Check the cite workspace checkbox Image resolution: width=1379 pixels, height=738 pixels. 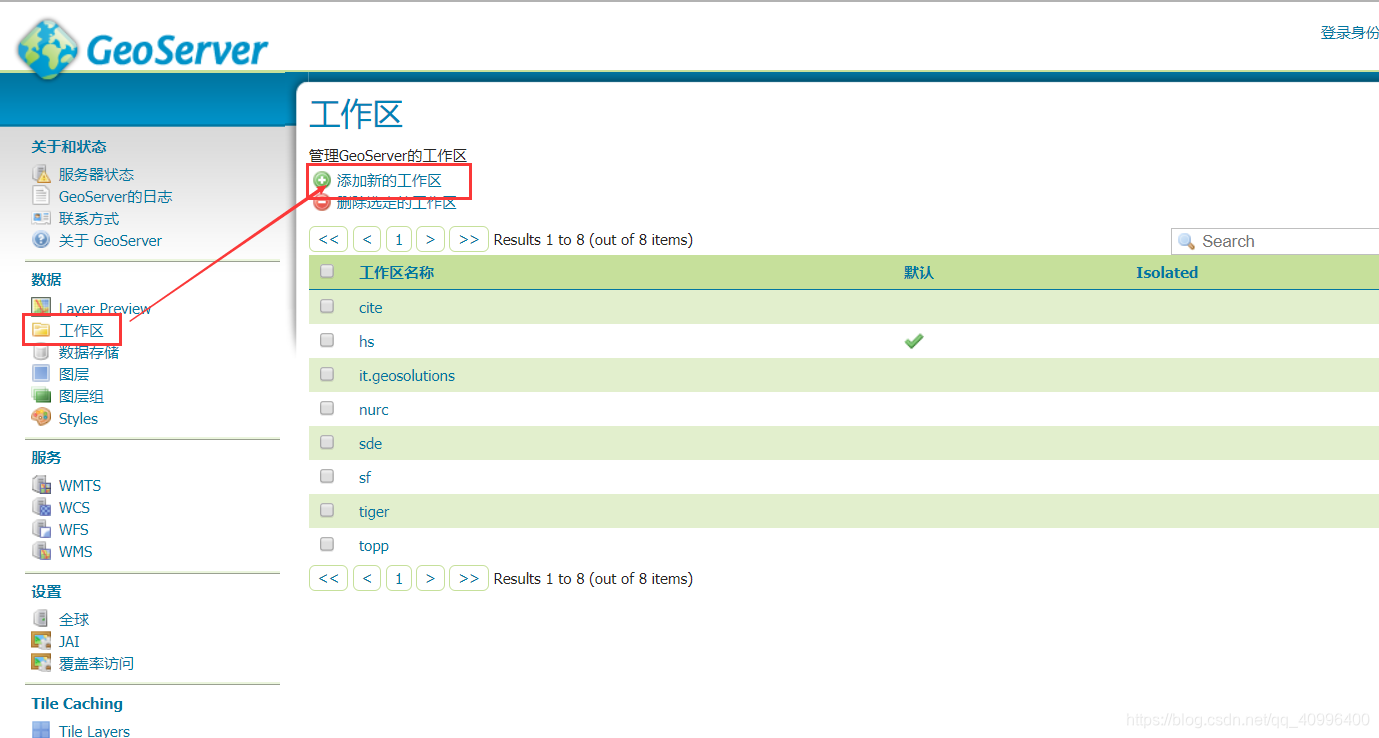pyautogui.click(x=327, y=305)
